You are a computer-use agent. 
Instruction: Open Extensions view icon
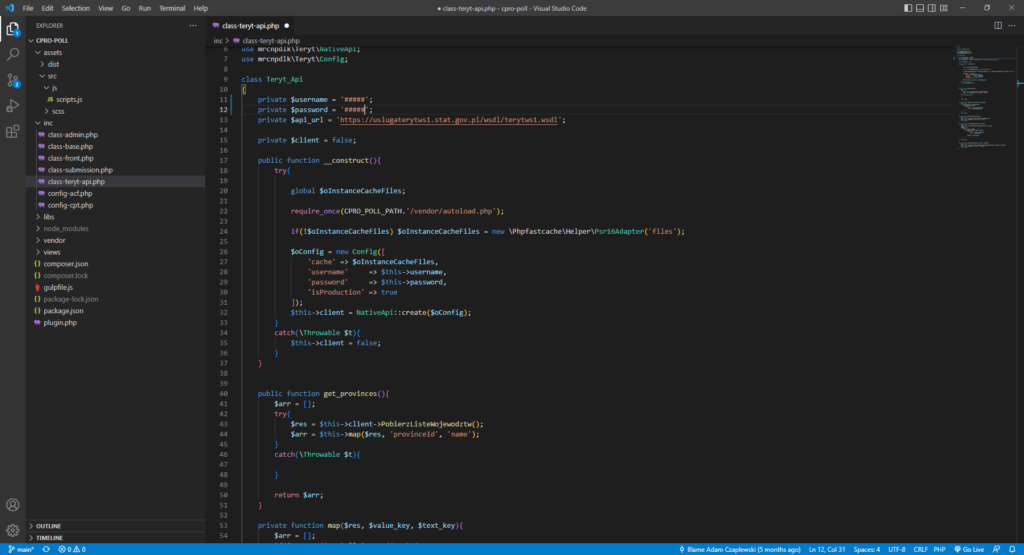12,131
